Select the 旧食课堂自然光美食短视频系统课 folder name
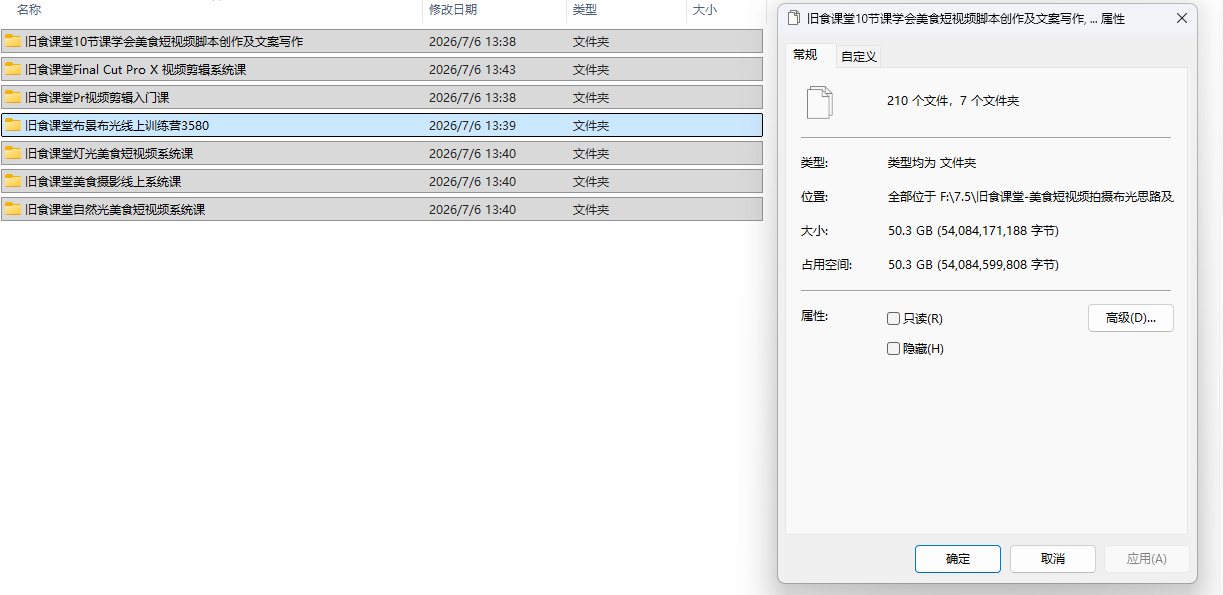Image resolution: width=1223 pixels, height=595 pixels. (x=115, y=210)
